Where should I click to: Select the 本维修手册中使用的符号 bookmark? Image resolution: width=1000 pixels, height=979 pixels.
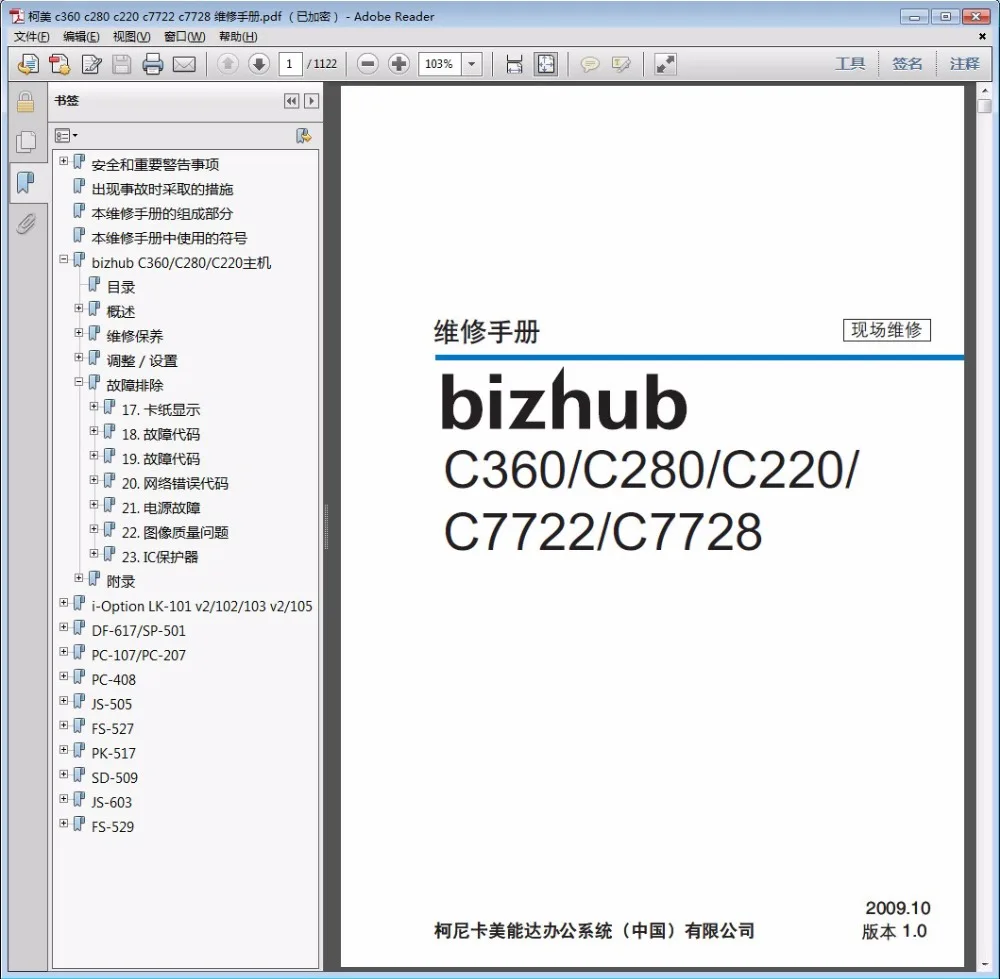tap(170, 239)
